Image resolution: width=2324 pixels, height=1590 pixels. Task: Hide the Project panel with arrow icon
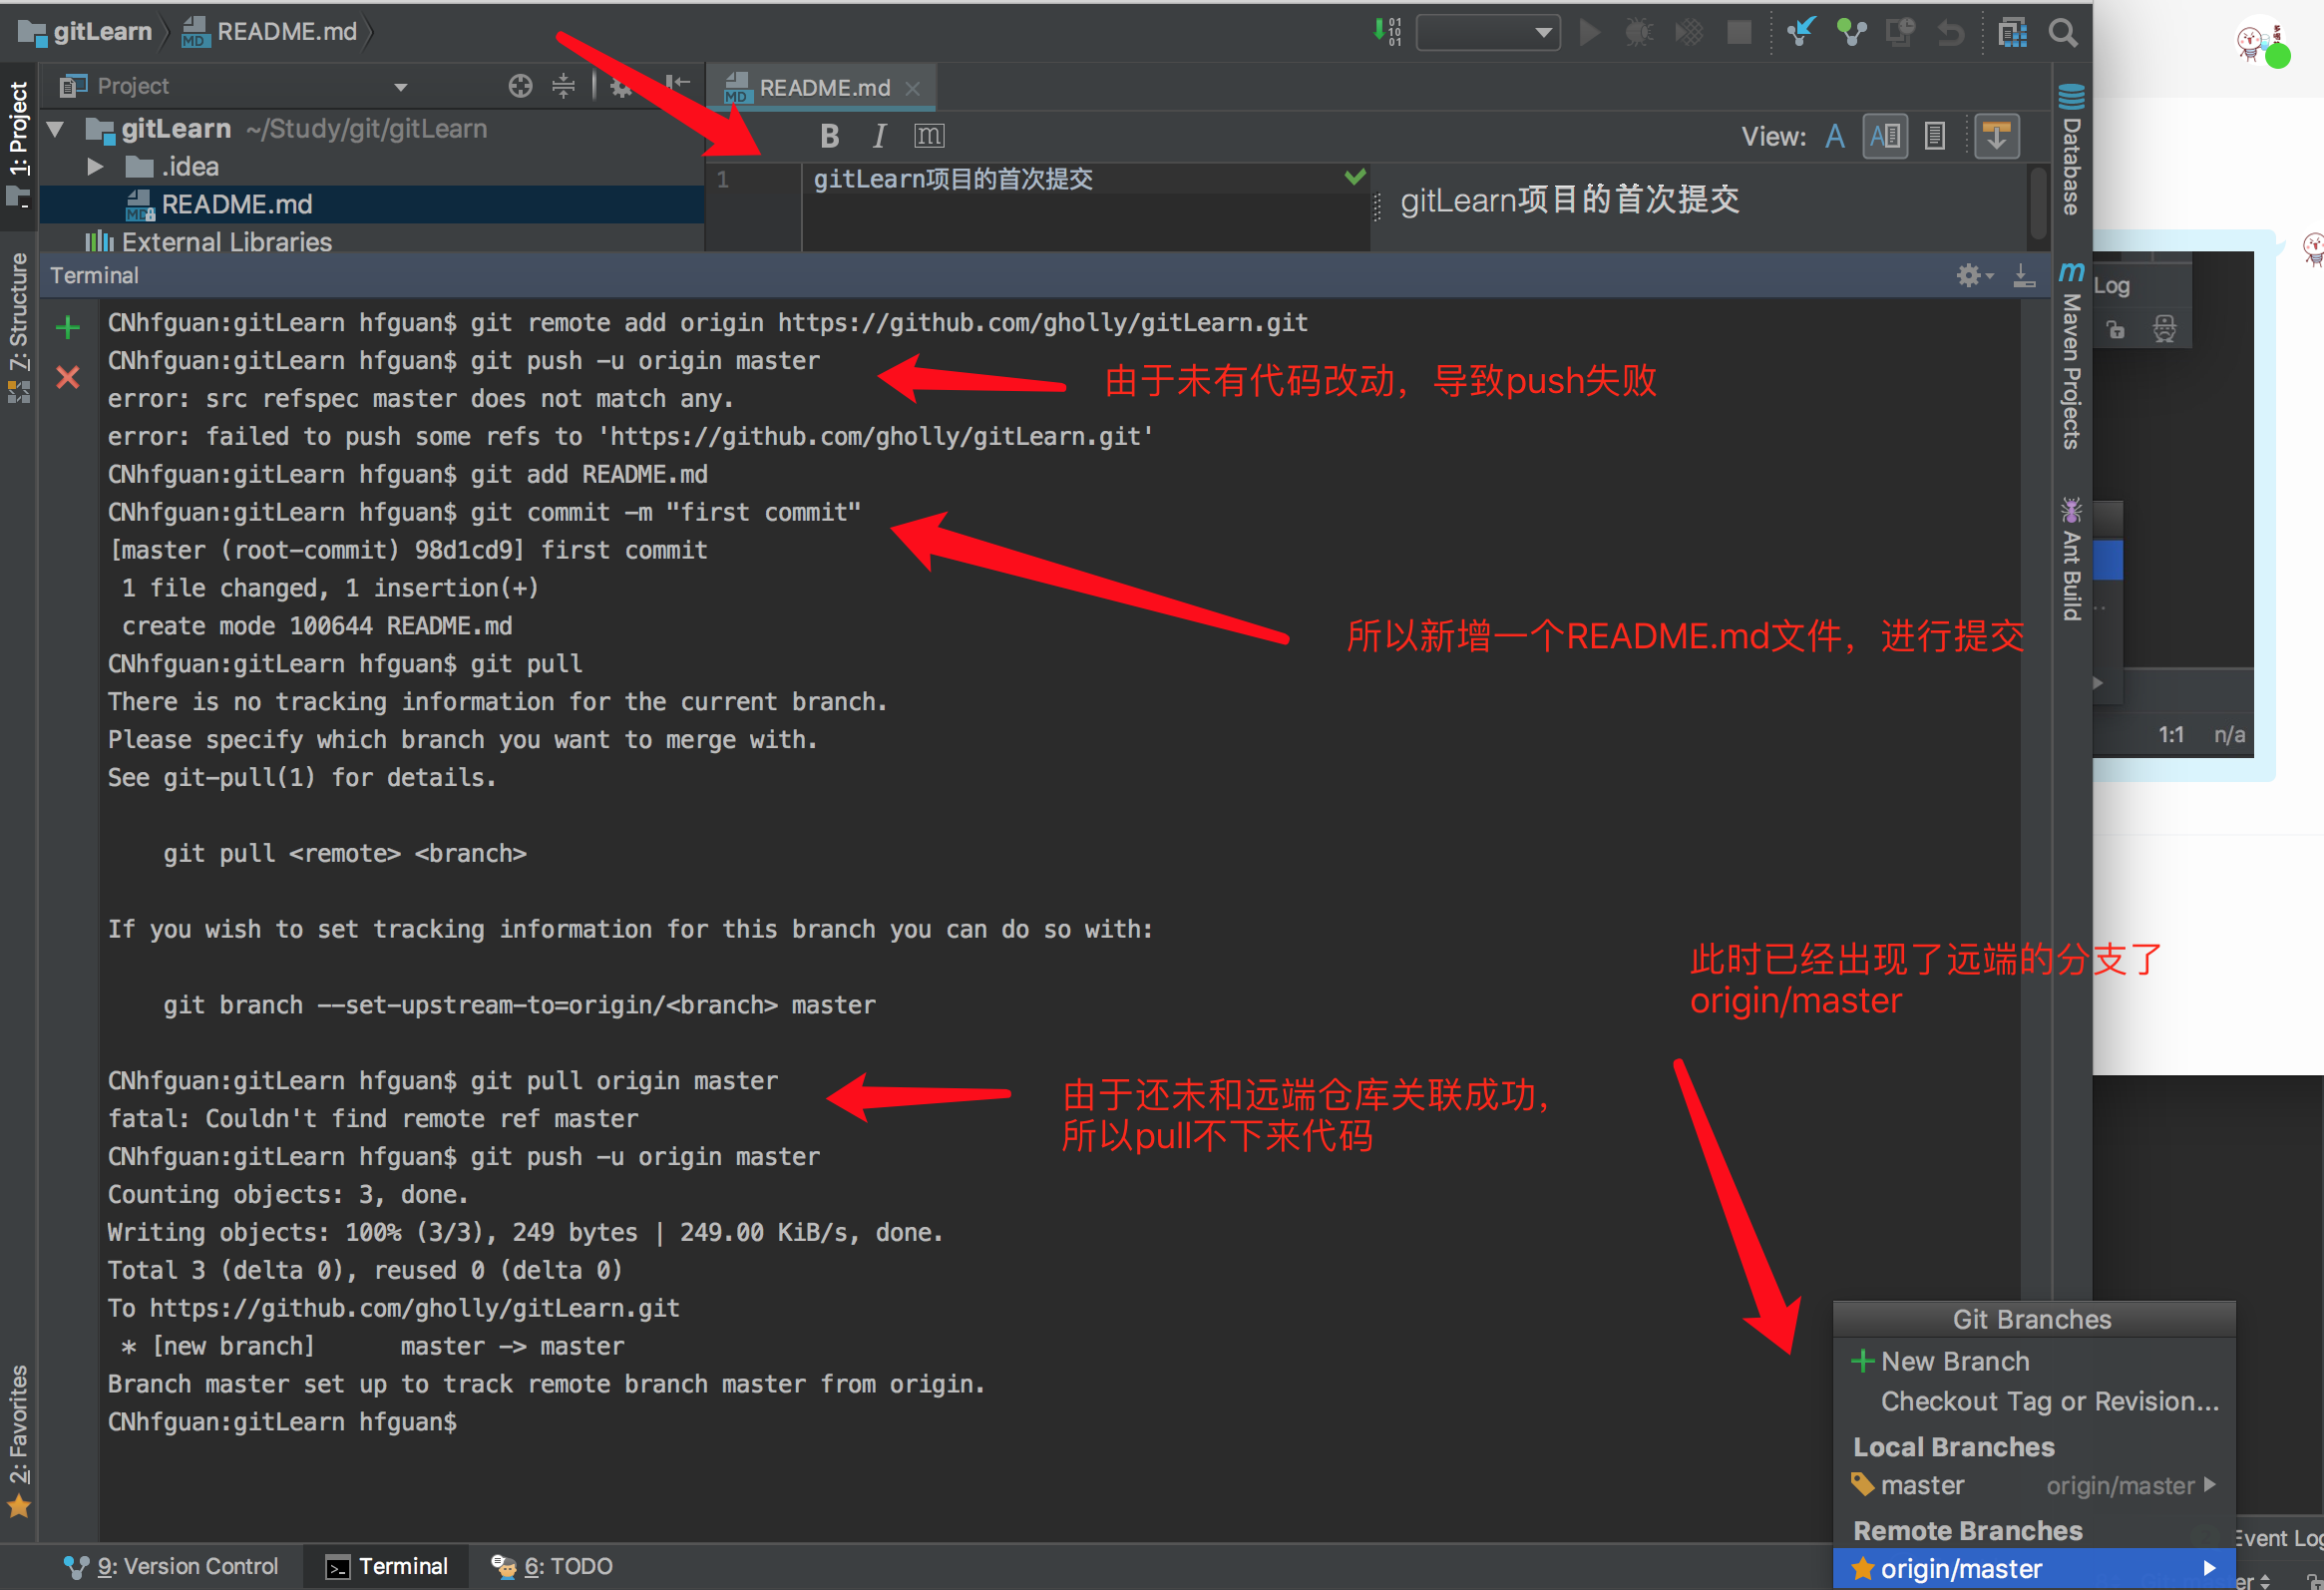677,84
